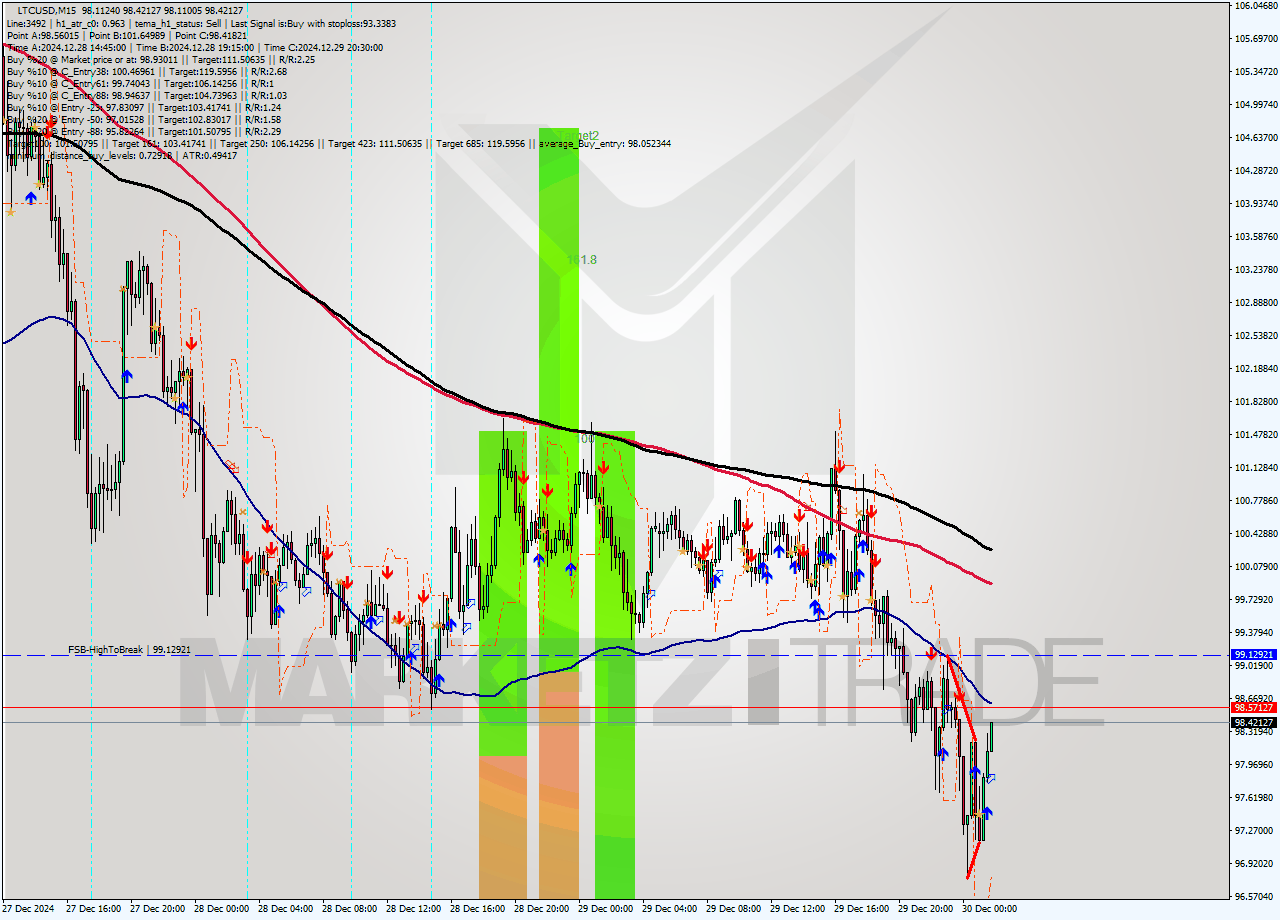Screen dimensions: 1280x920
Task: Click the '161.8' Fibonacci level label
Action: [582, 260]
